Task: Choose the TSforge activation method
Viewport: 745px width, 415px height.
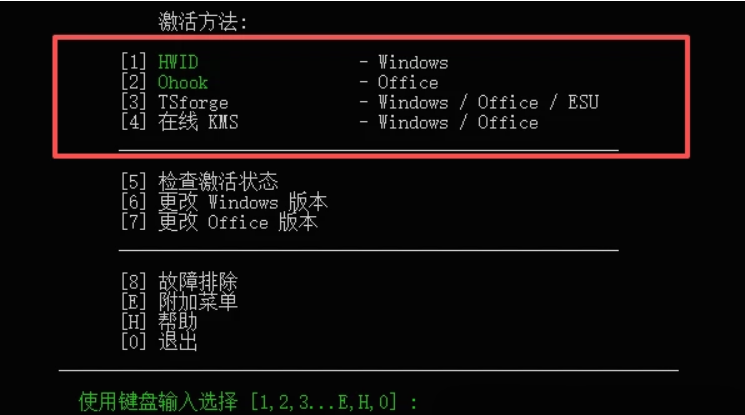Action: point(193,103)
